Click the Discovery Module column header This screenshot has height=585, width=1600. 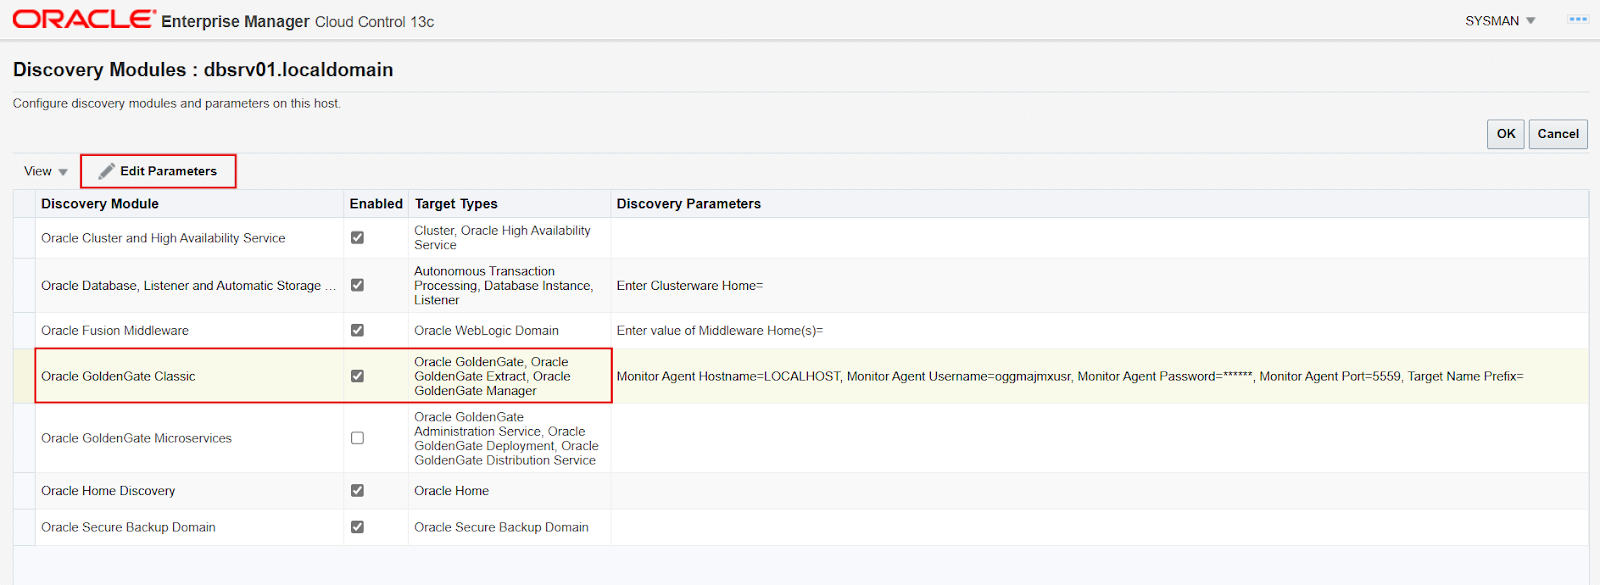pyautogui.click(x=189, y=204)
